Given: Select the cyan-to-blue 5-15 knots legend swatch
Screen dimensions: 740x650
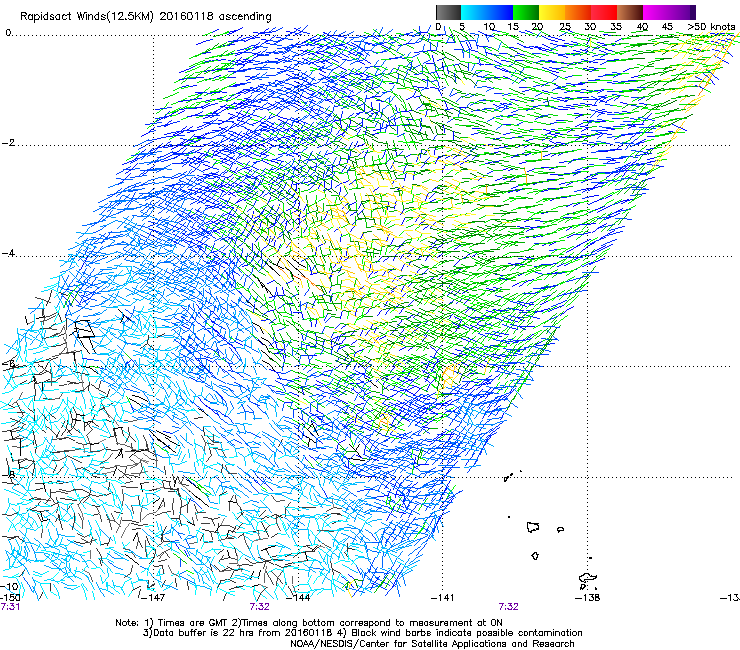Looking at the screenshot, I should coord(487,12).
